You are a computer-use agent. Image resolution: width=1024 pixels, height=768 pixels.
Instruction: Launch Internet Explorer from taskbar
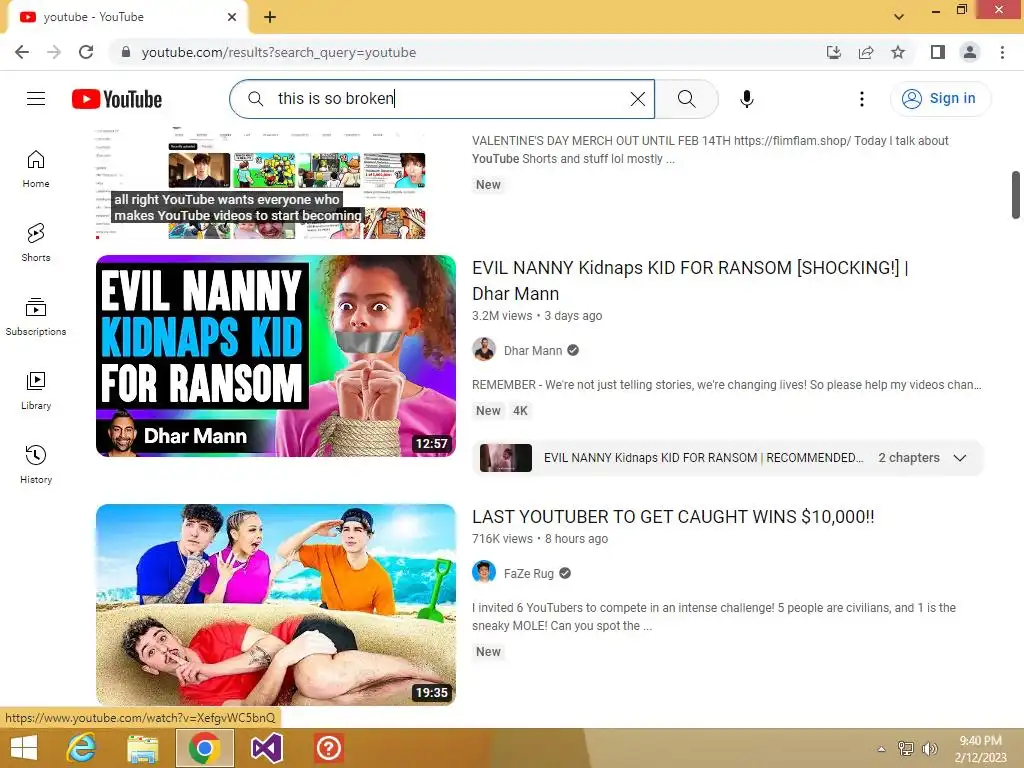pos(82,748)
